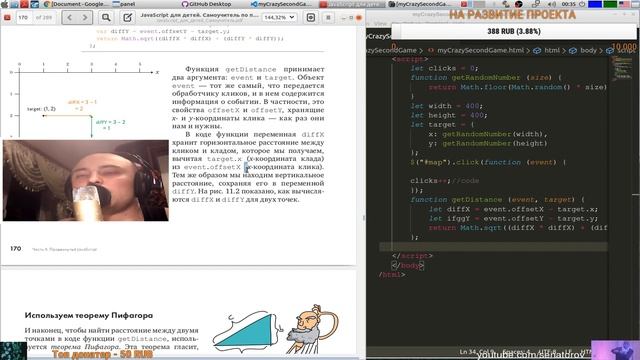Go to next page in PDF viewer
640x360 pixels.
[84, 18]
